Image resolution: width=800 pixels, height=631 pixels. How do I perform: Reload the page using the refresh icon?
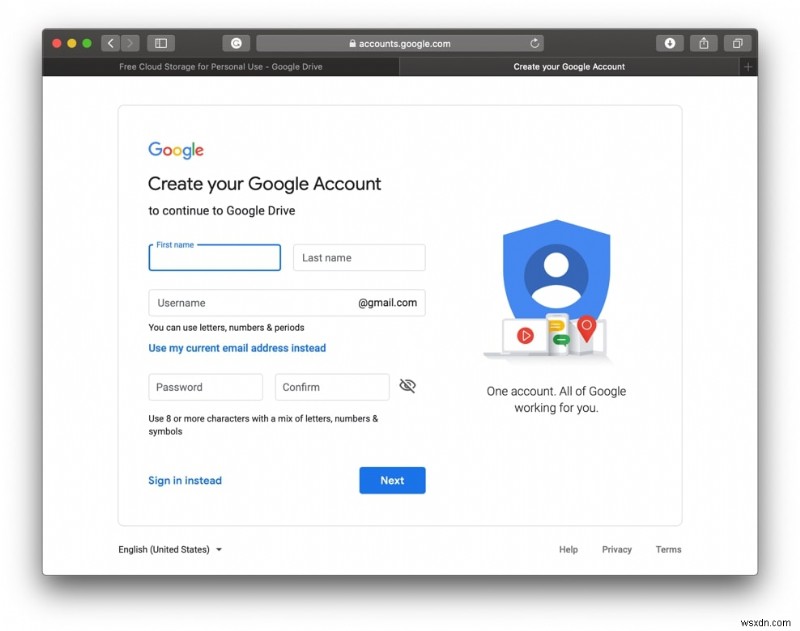coord(535,43)
